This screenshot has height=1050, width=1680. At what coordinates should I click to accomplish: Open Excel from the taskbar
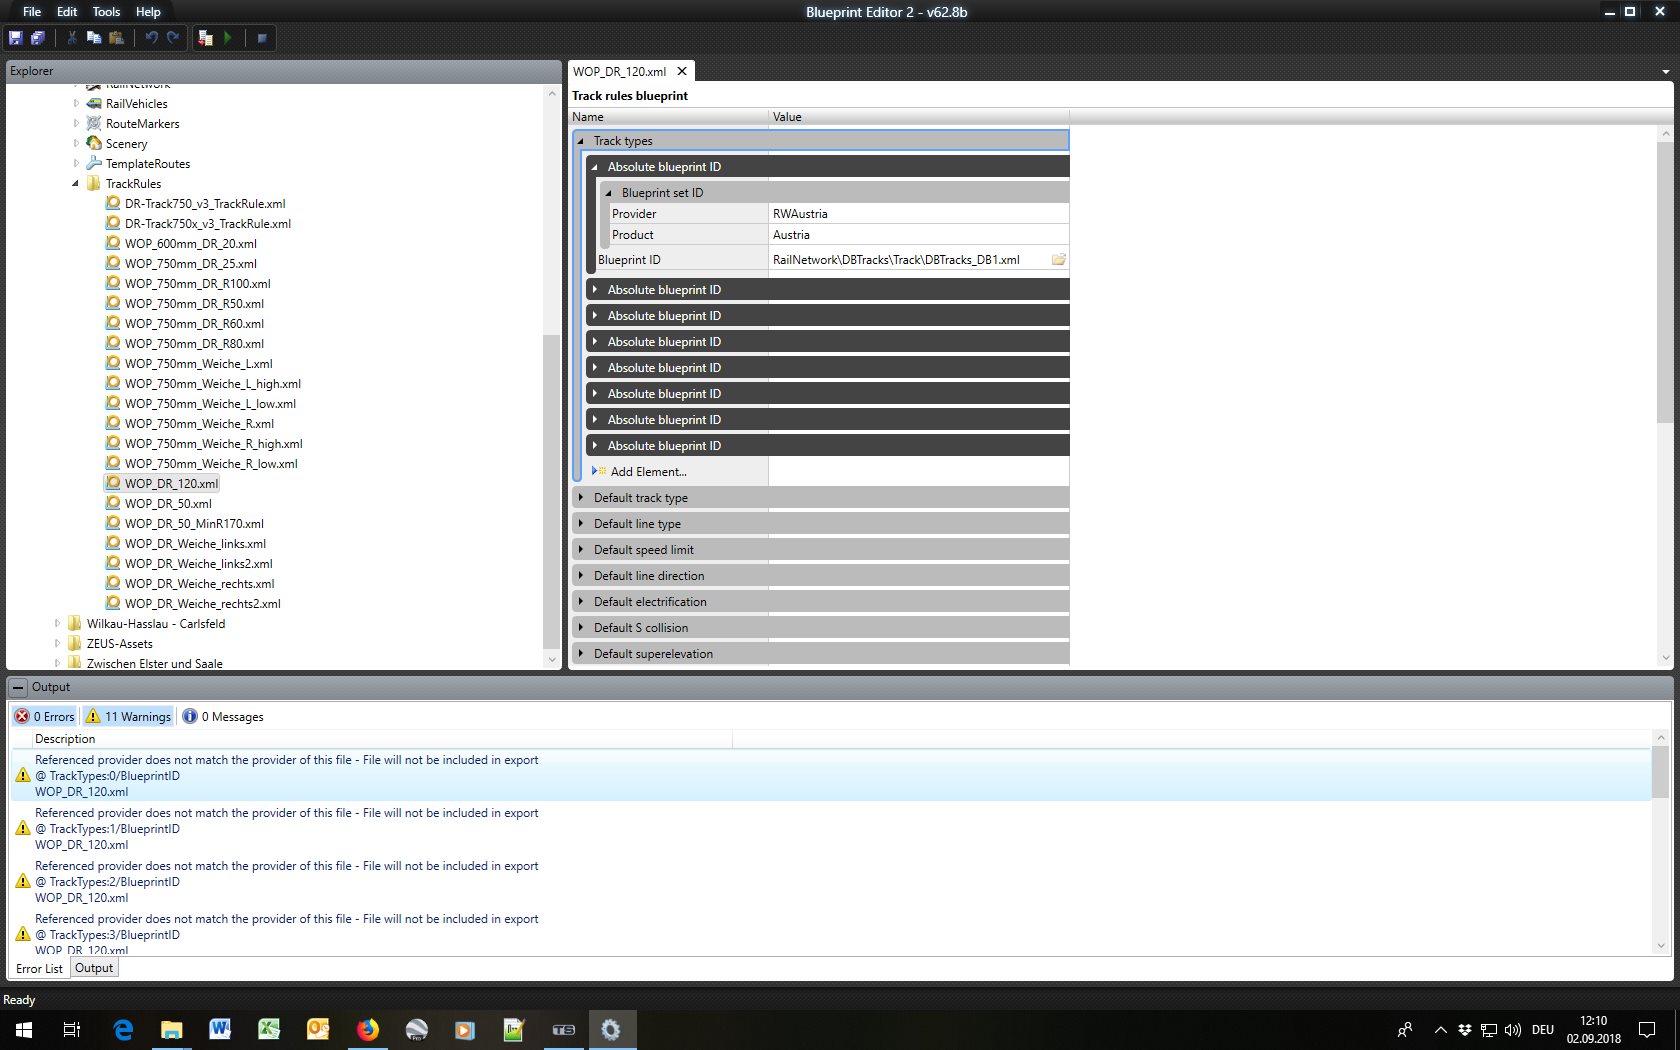(269, 1029)
